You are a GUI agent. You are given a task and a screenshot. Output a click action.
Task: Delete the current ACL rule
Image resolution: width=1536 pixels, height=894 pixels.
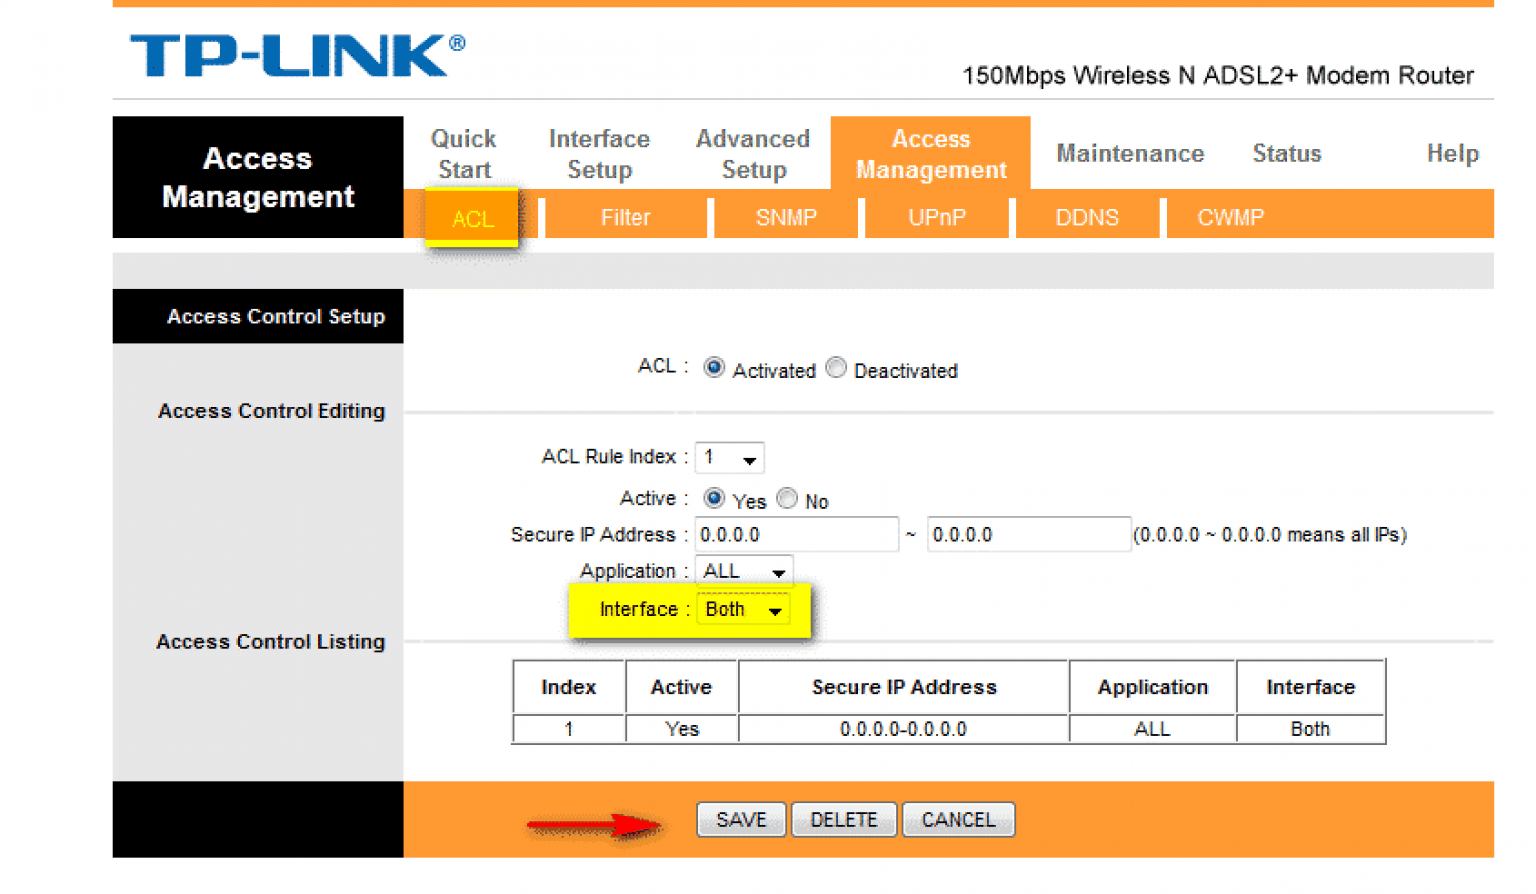tap(843, 819)
